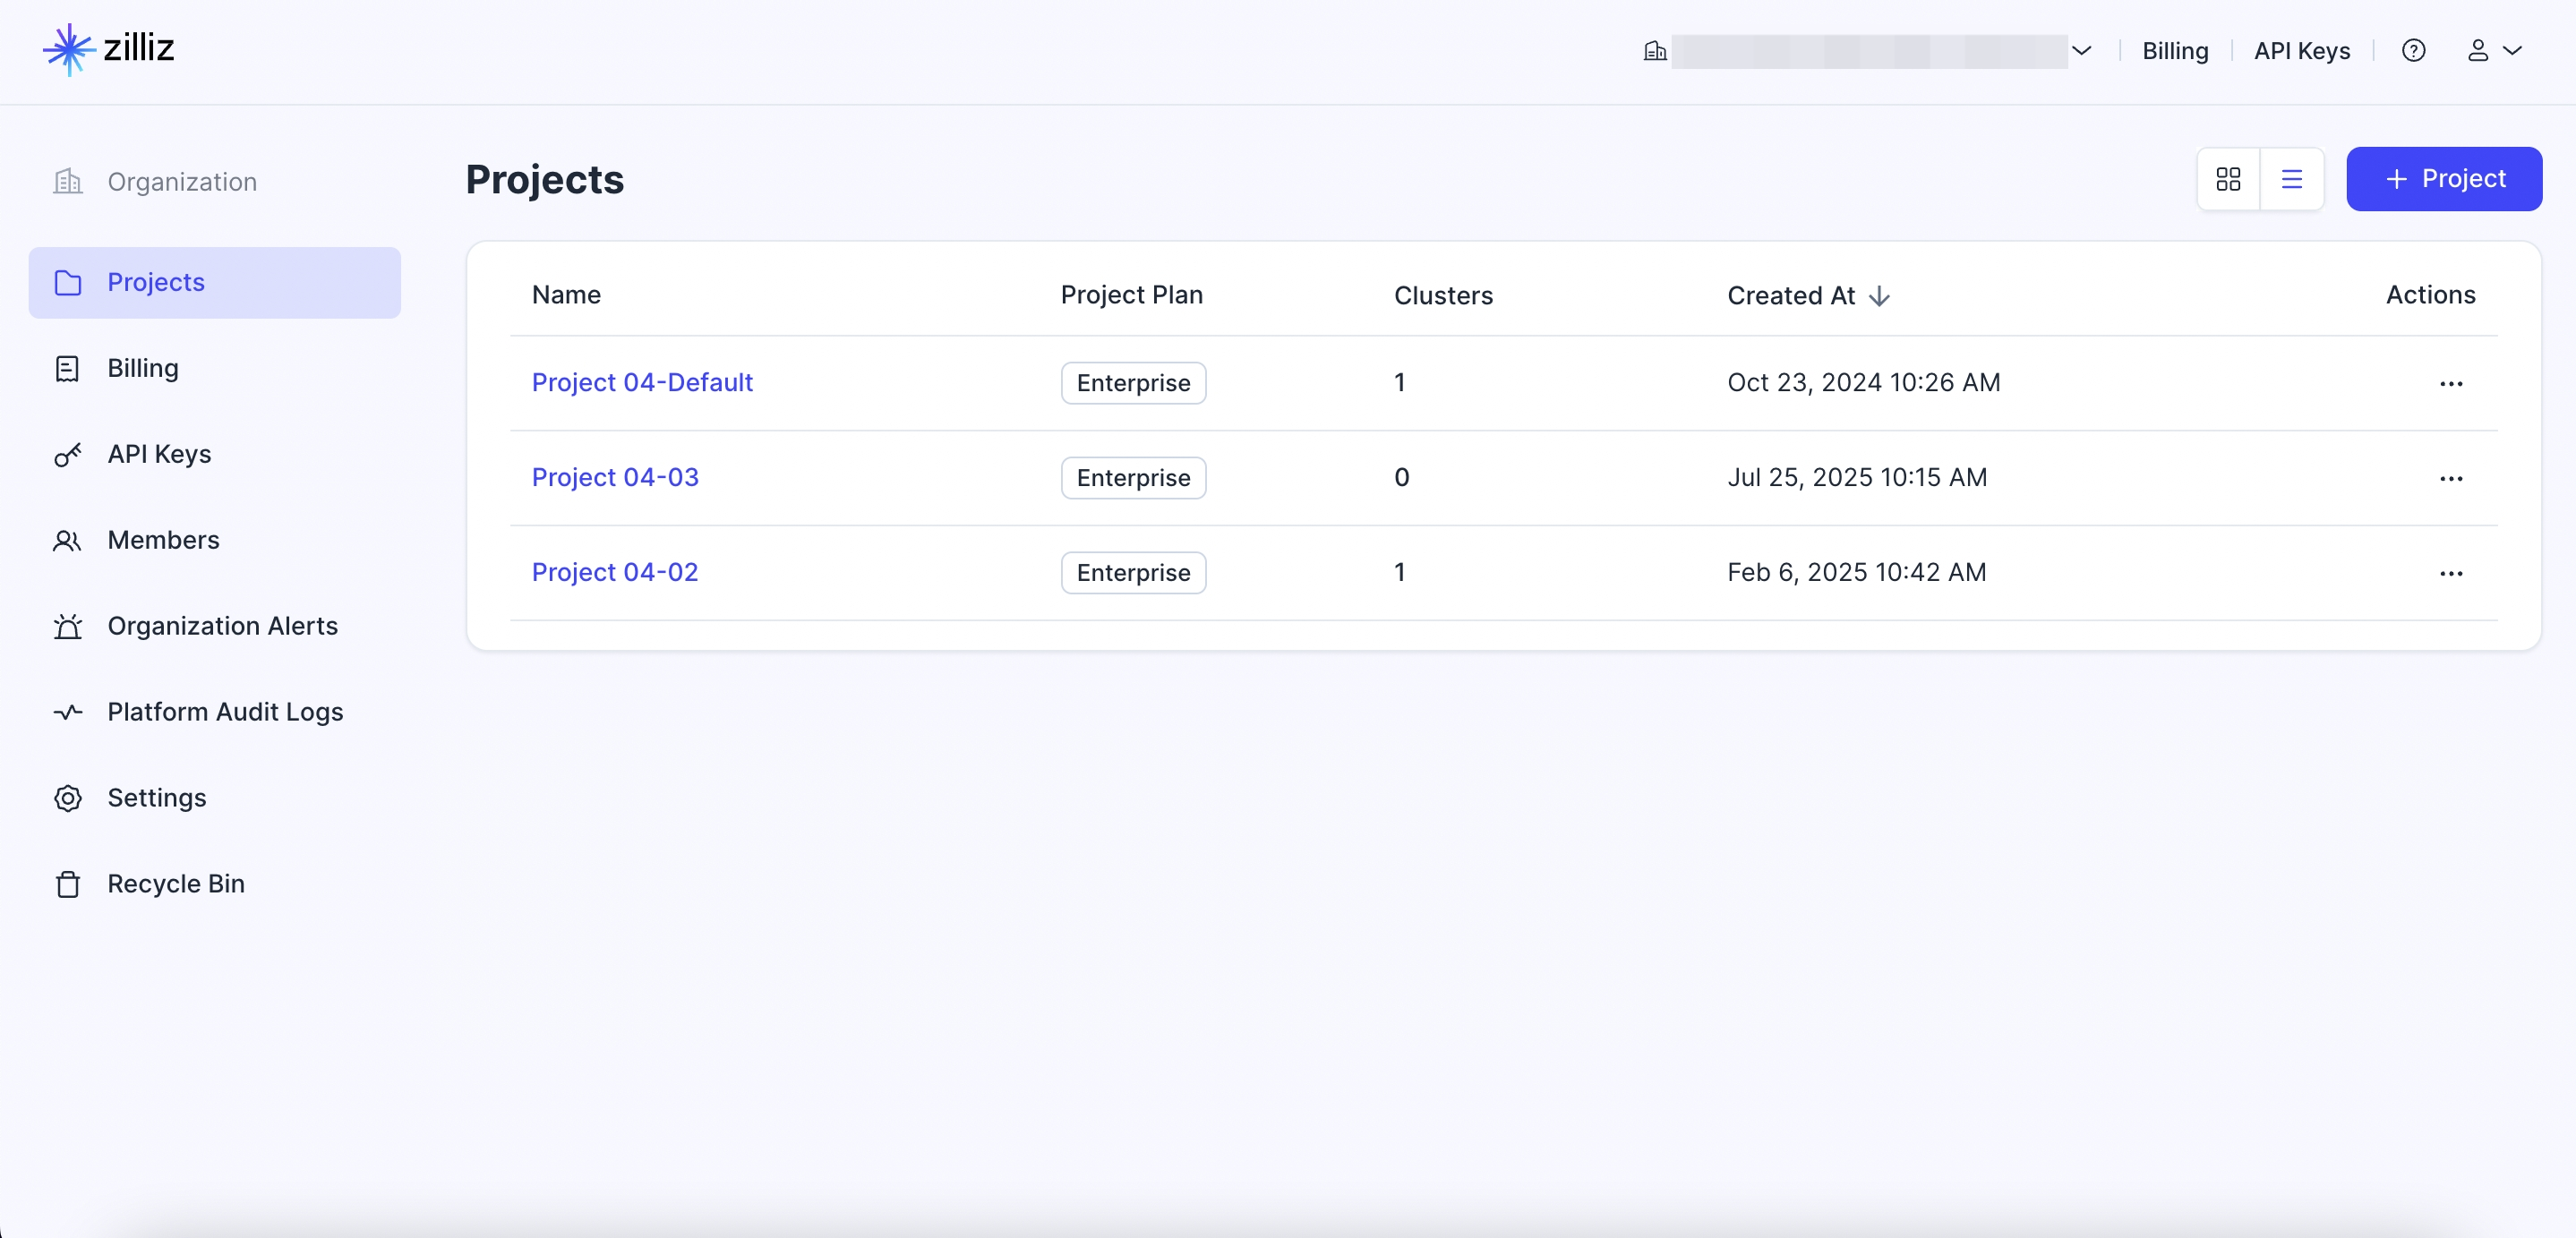
Task: Open the Project 04-02 link
Action: click(x=614, y=572)
